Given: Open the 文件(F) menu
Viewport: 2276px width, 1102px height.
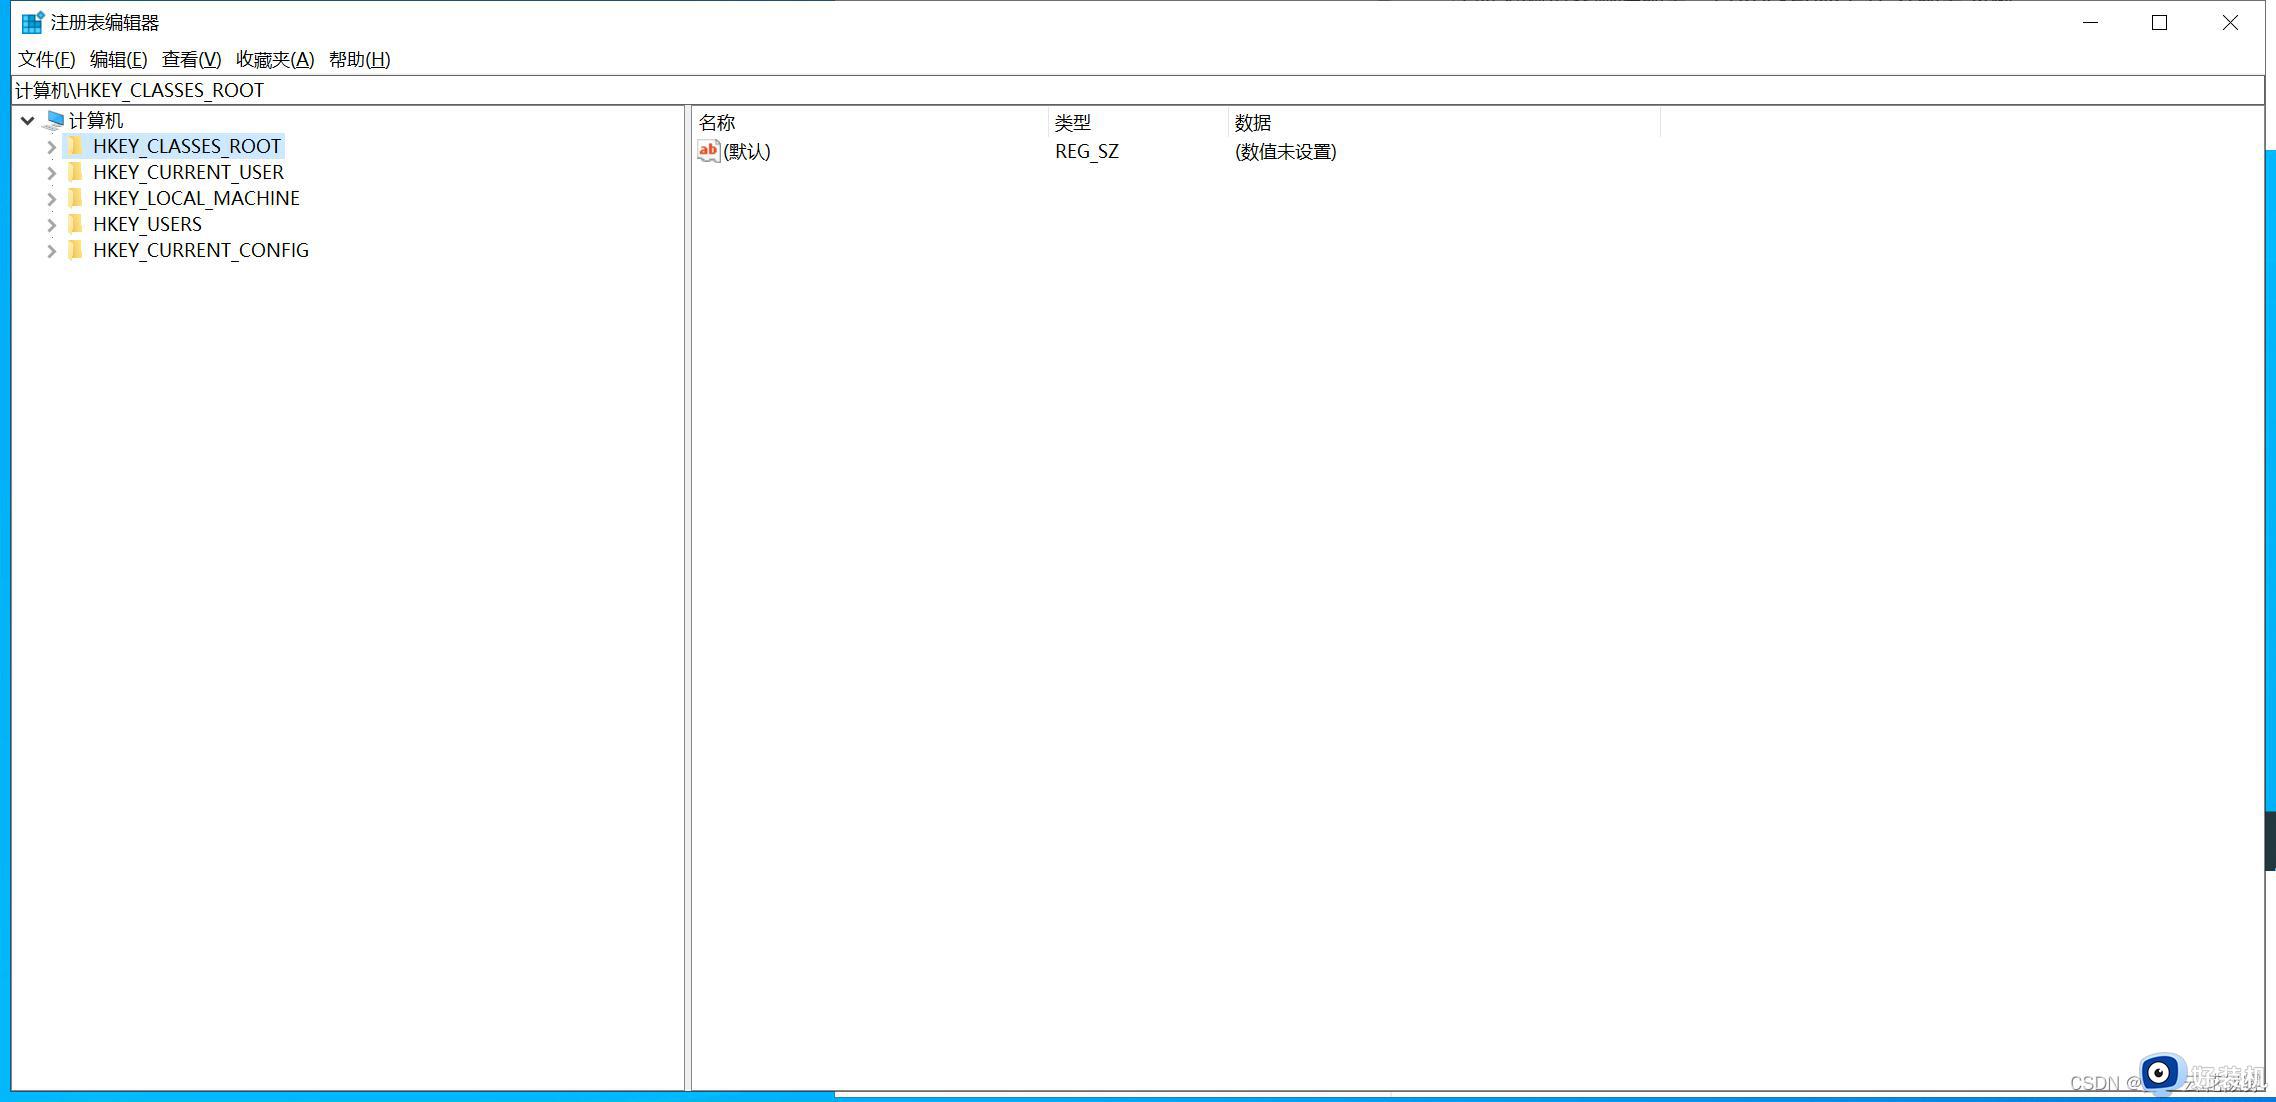Looking at the screenshot, I should 46,60.
